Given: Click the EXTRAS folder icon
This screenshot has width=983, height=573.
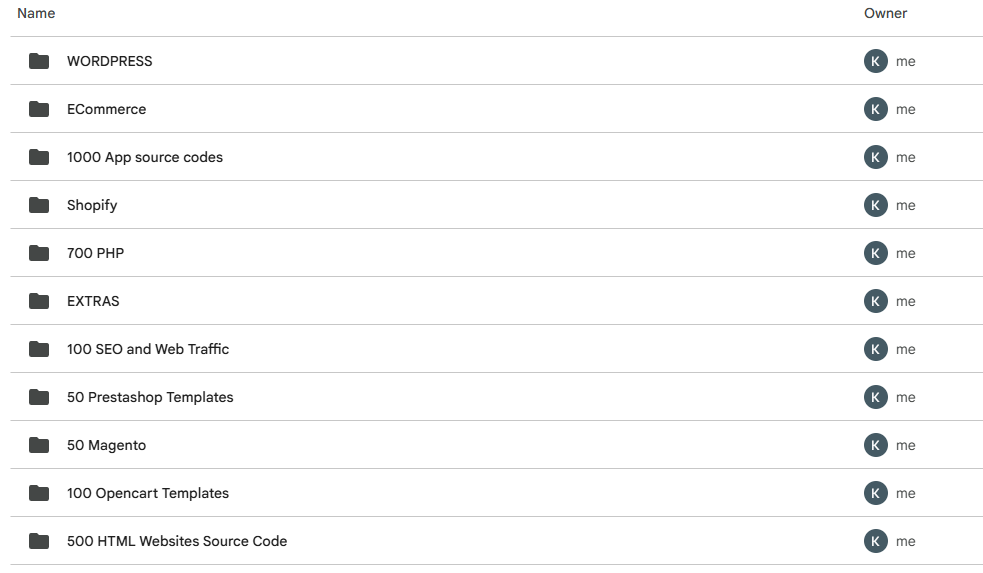Looking at the screenshot, I should 39,301.
